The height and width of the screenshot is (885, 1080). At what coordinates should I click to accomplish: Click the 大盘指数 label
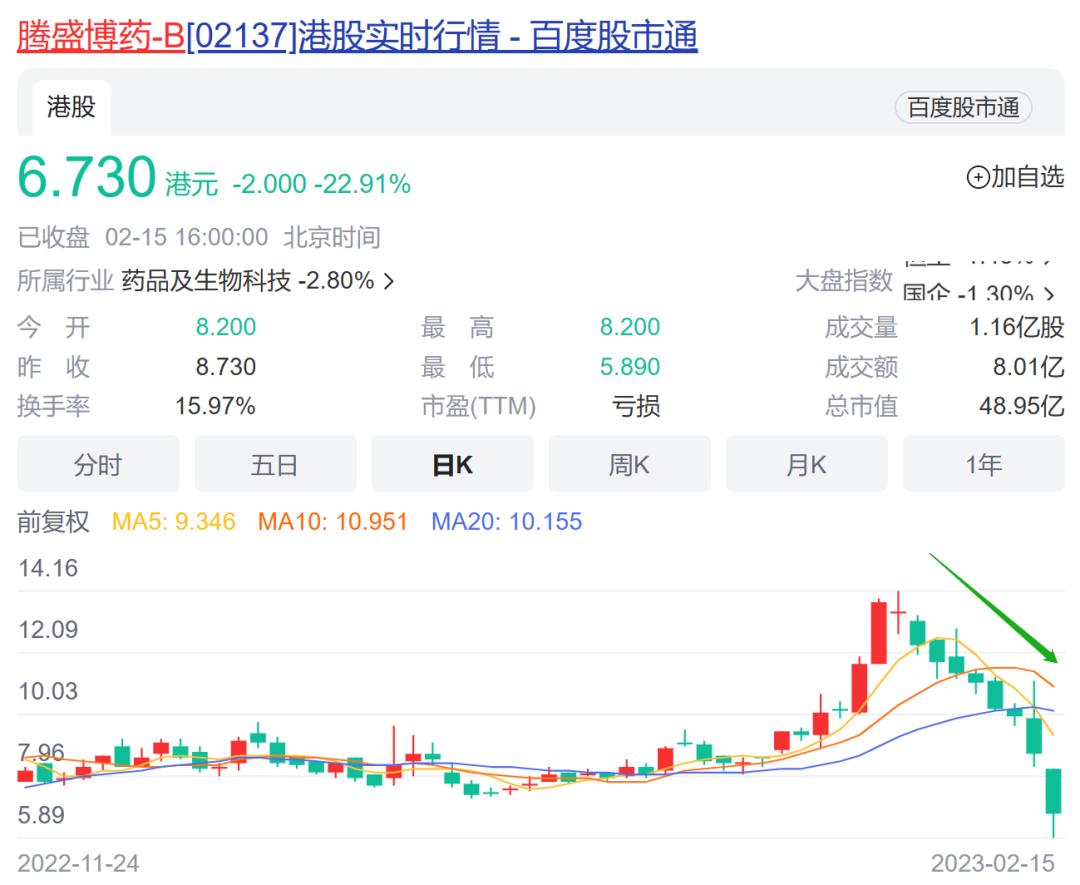[x=844, y=280]
